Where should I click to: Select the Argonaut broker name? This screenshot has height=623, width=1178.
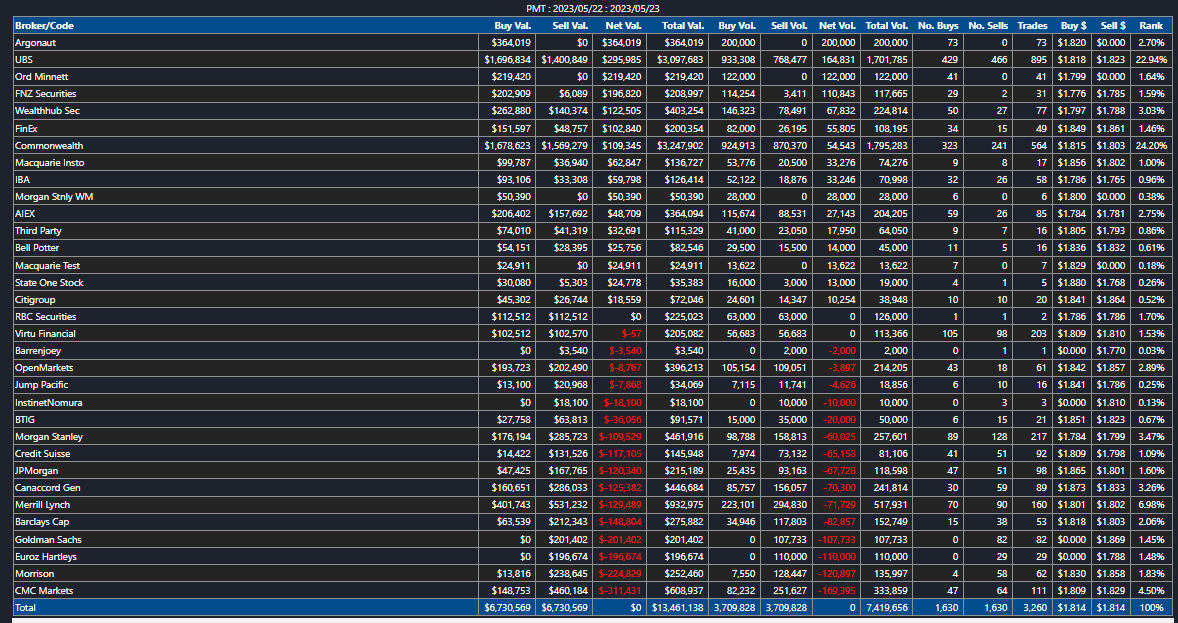pyautogui.click(x=35, y=43)
